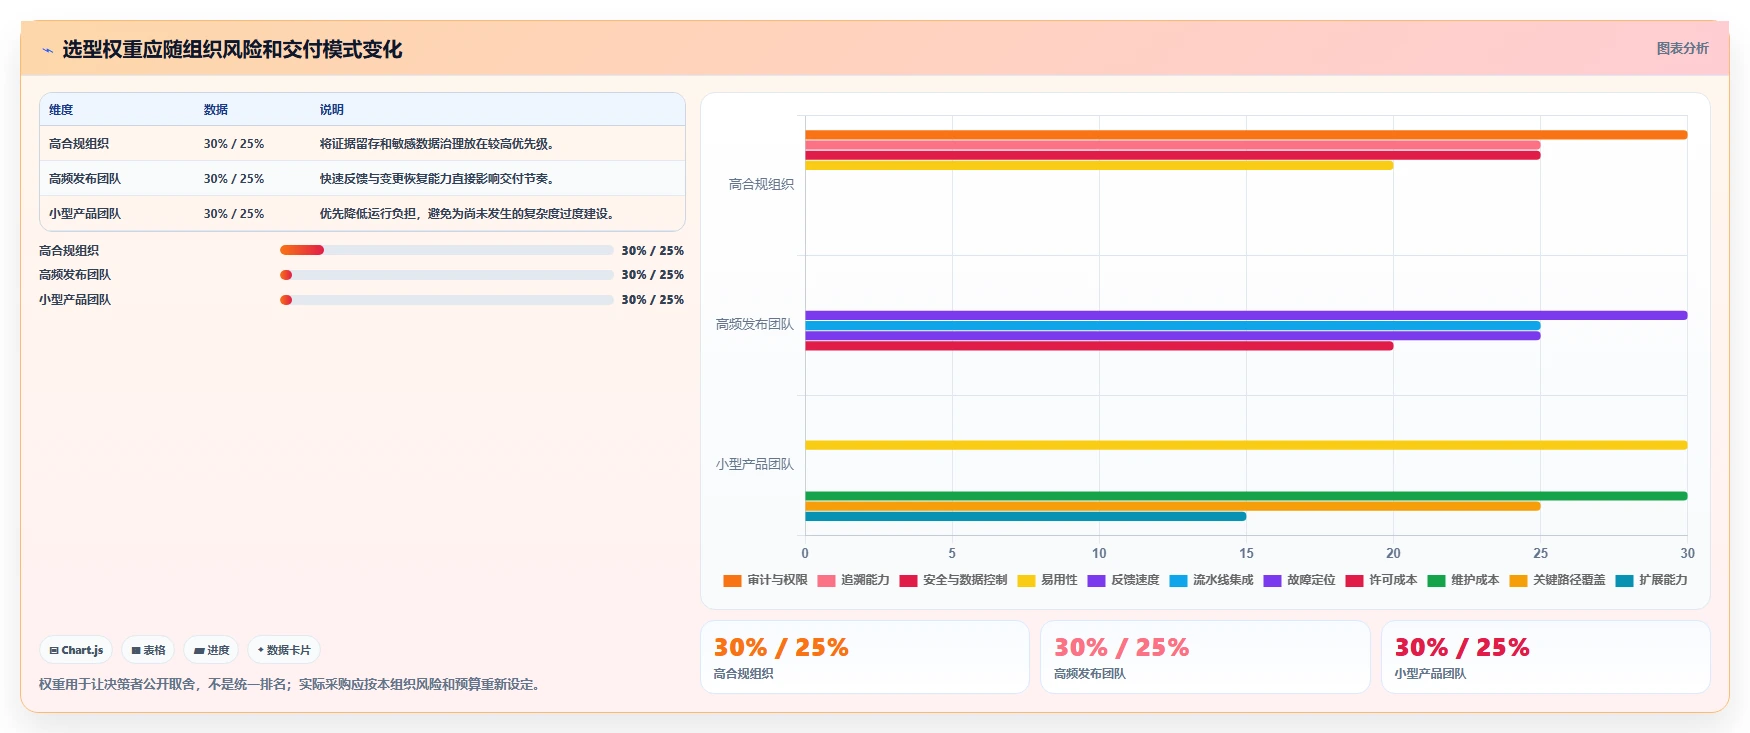Click the footnote starting with 权重用于让决策者
The width and height of the screenshot is (1750, 733).
292,685
